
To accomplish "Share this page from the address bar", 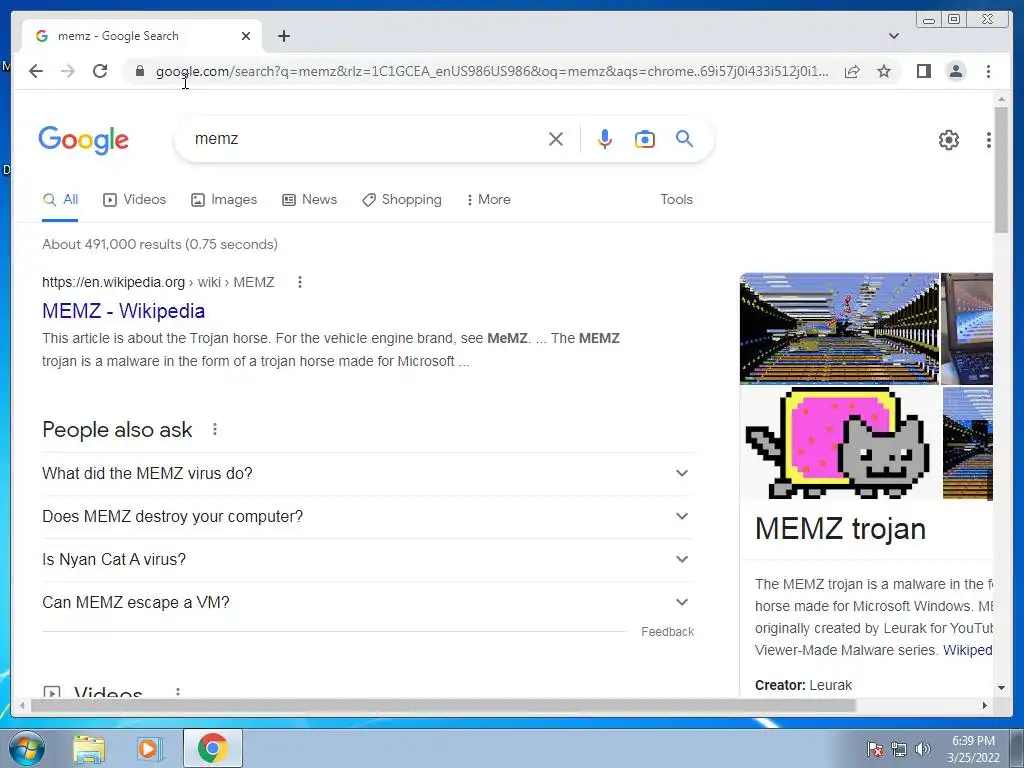I will (852, 71).
